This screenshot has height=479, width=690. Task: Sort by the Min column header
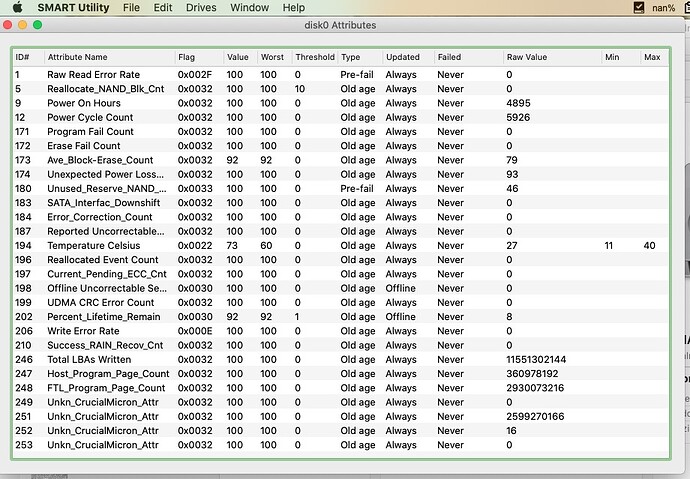point(621,57)
